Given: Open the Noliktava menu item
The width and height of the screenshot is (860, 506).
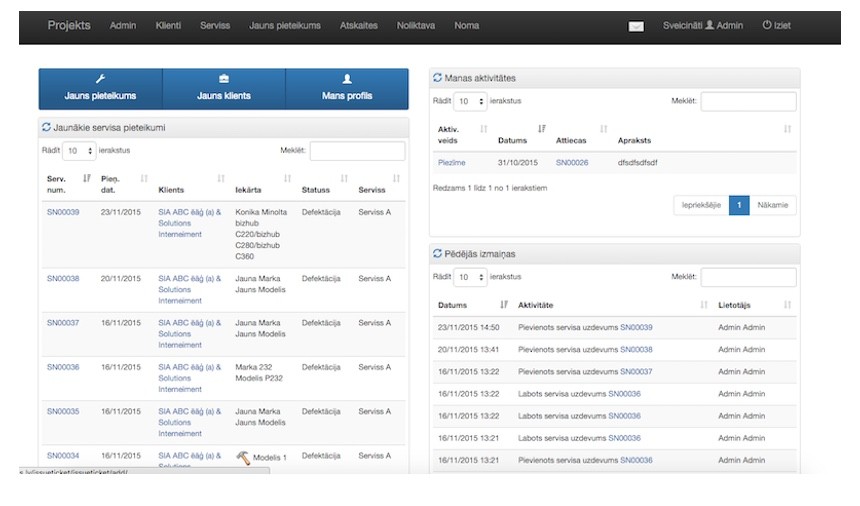Looking at the screenshot, I should [416, 25].
